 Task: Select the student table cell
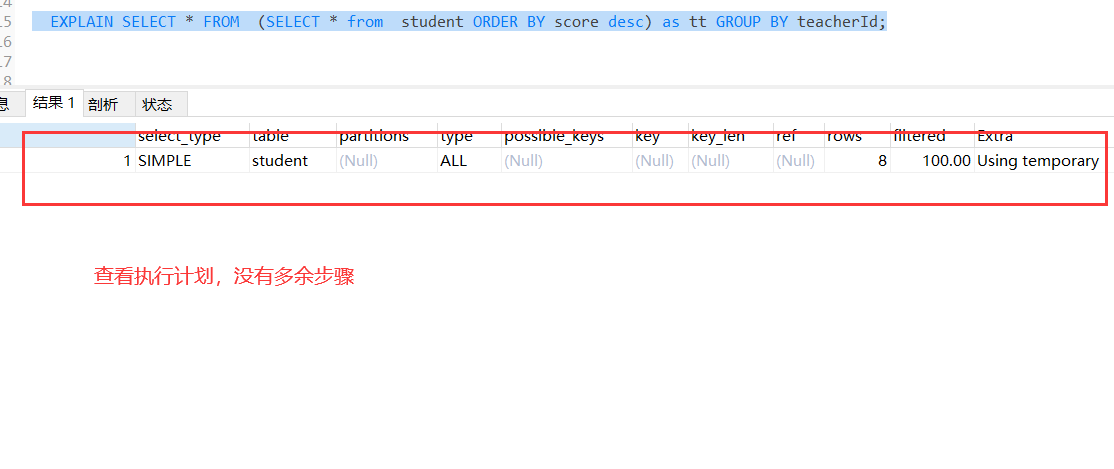tap(293, 161)
